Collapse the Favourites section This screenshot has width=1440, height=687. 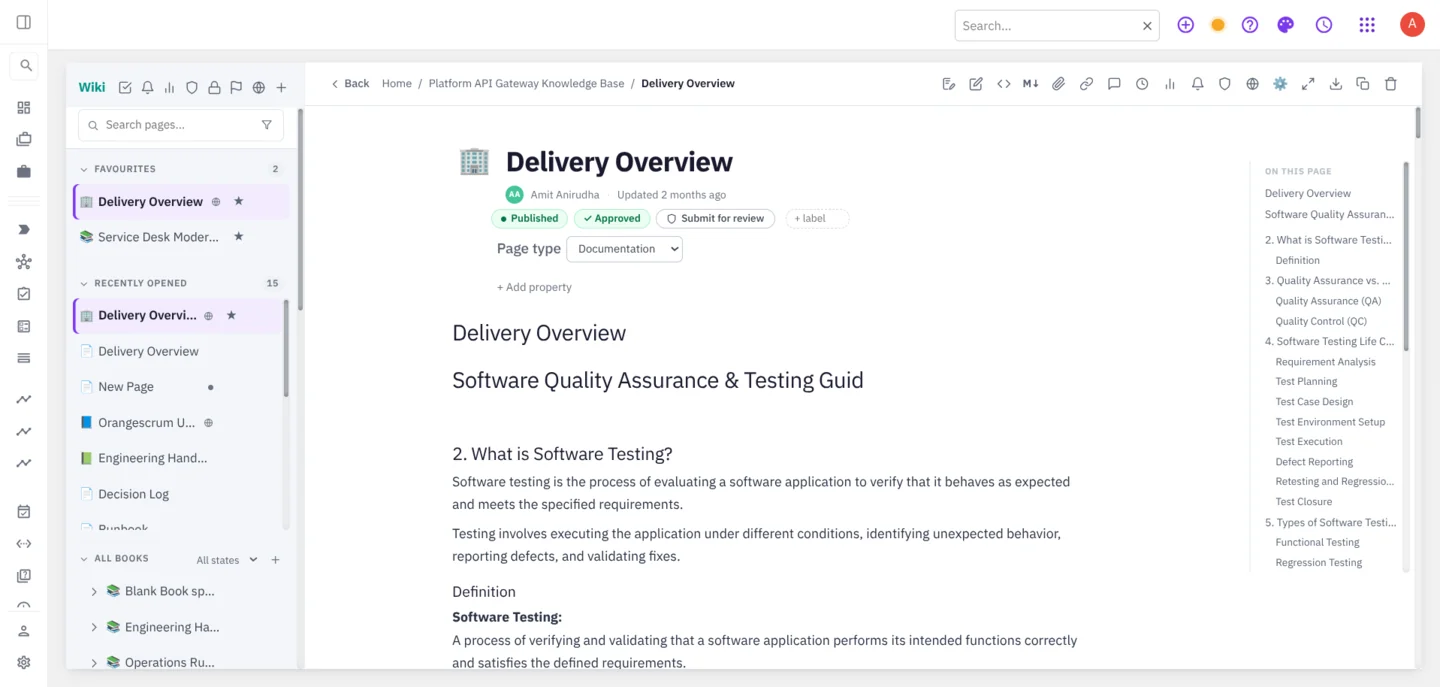pyautogui.click(x=84, y=169)
